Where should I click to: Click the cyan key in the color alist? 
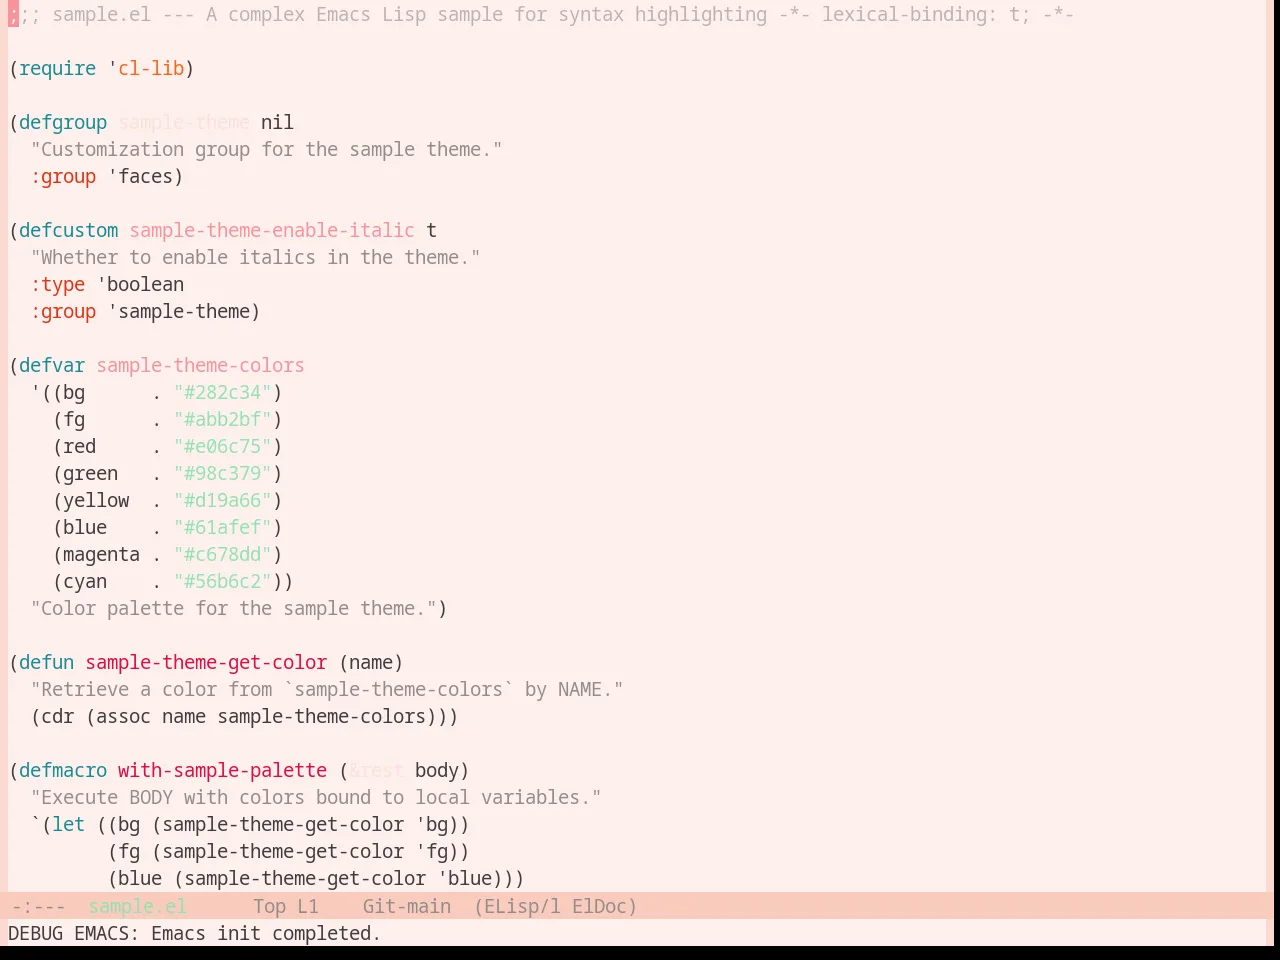coord(85,581)
